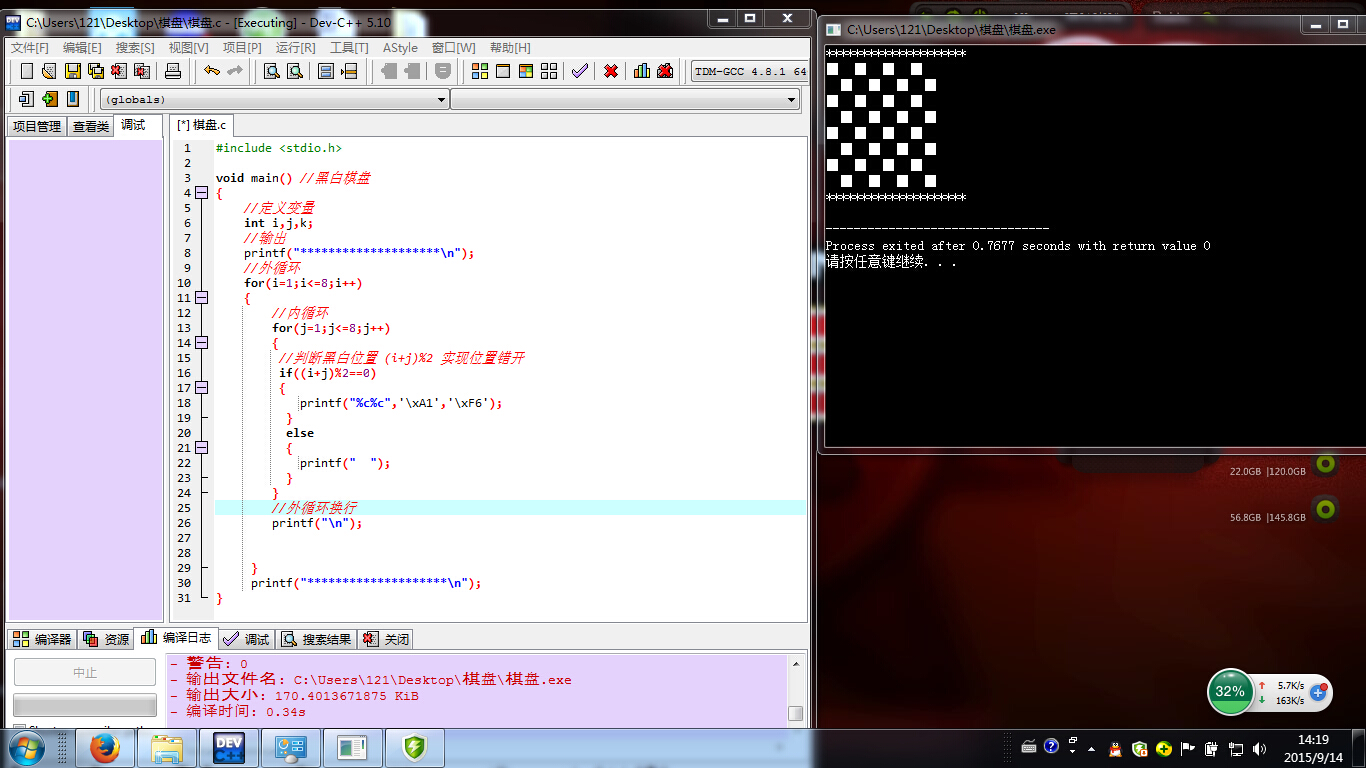Click the compile log scrollbar thumb
Screen dimensions: 1366x768
coord(795,713)
